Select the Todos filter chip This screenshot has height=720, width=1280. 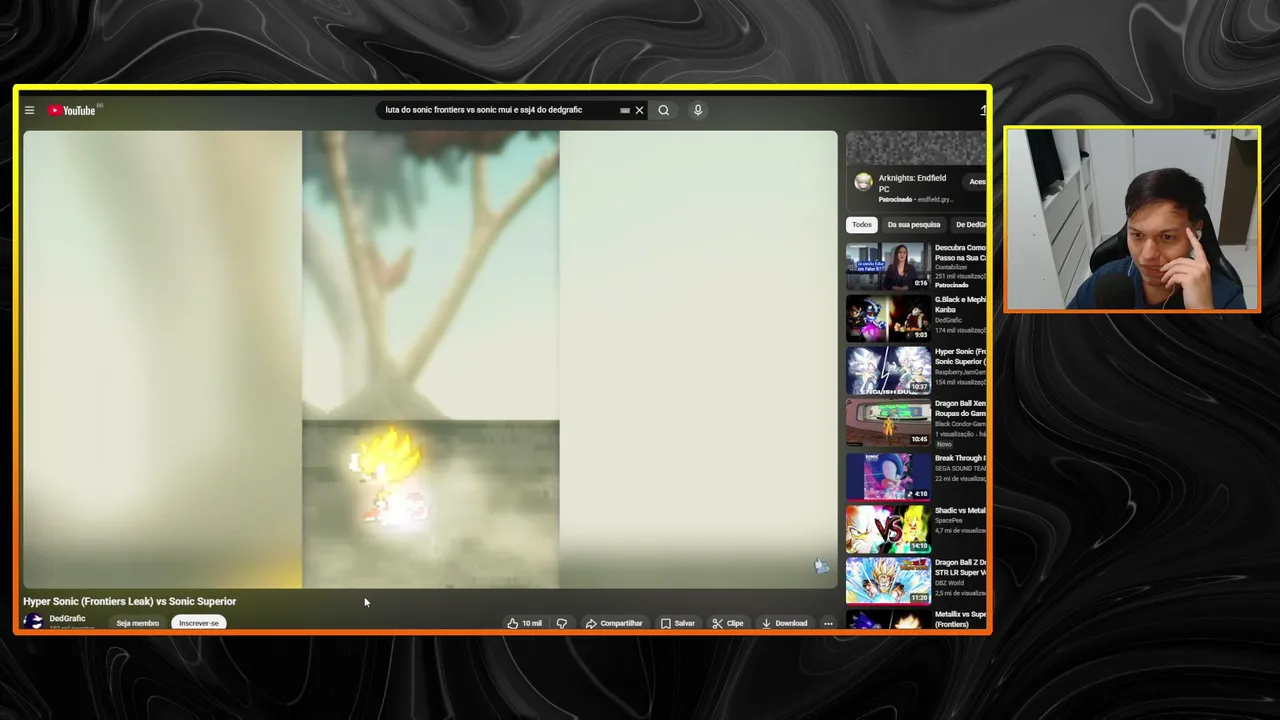coord(862,225)
